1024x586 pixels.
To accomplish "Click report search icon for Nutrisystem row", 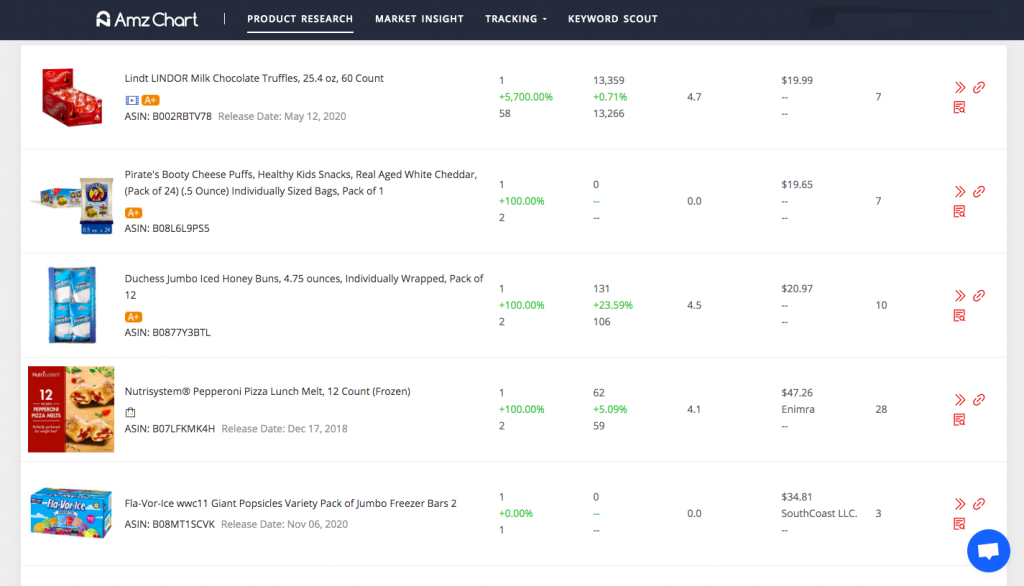I will [x=959, y=419].
